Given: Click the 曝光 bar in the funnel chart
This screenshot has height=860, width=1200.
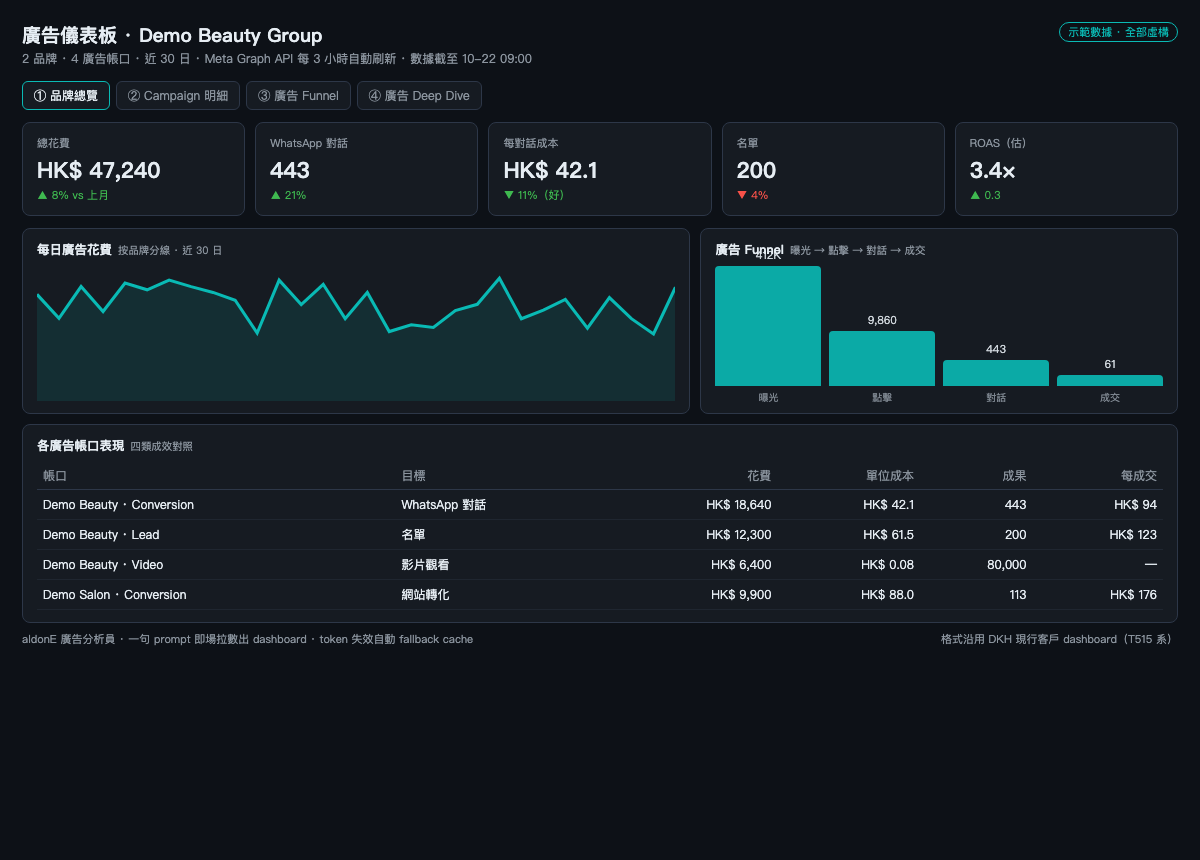Looking at the screenshot, I should tap(768, 326).
